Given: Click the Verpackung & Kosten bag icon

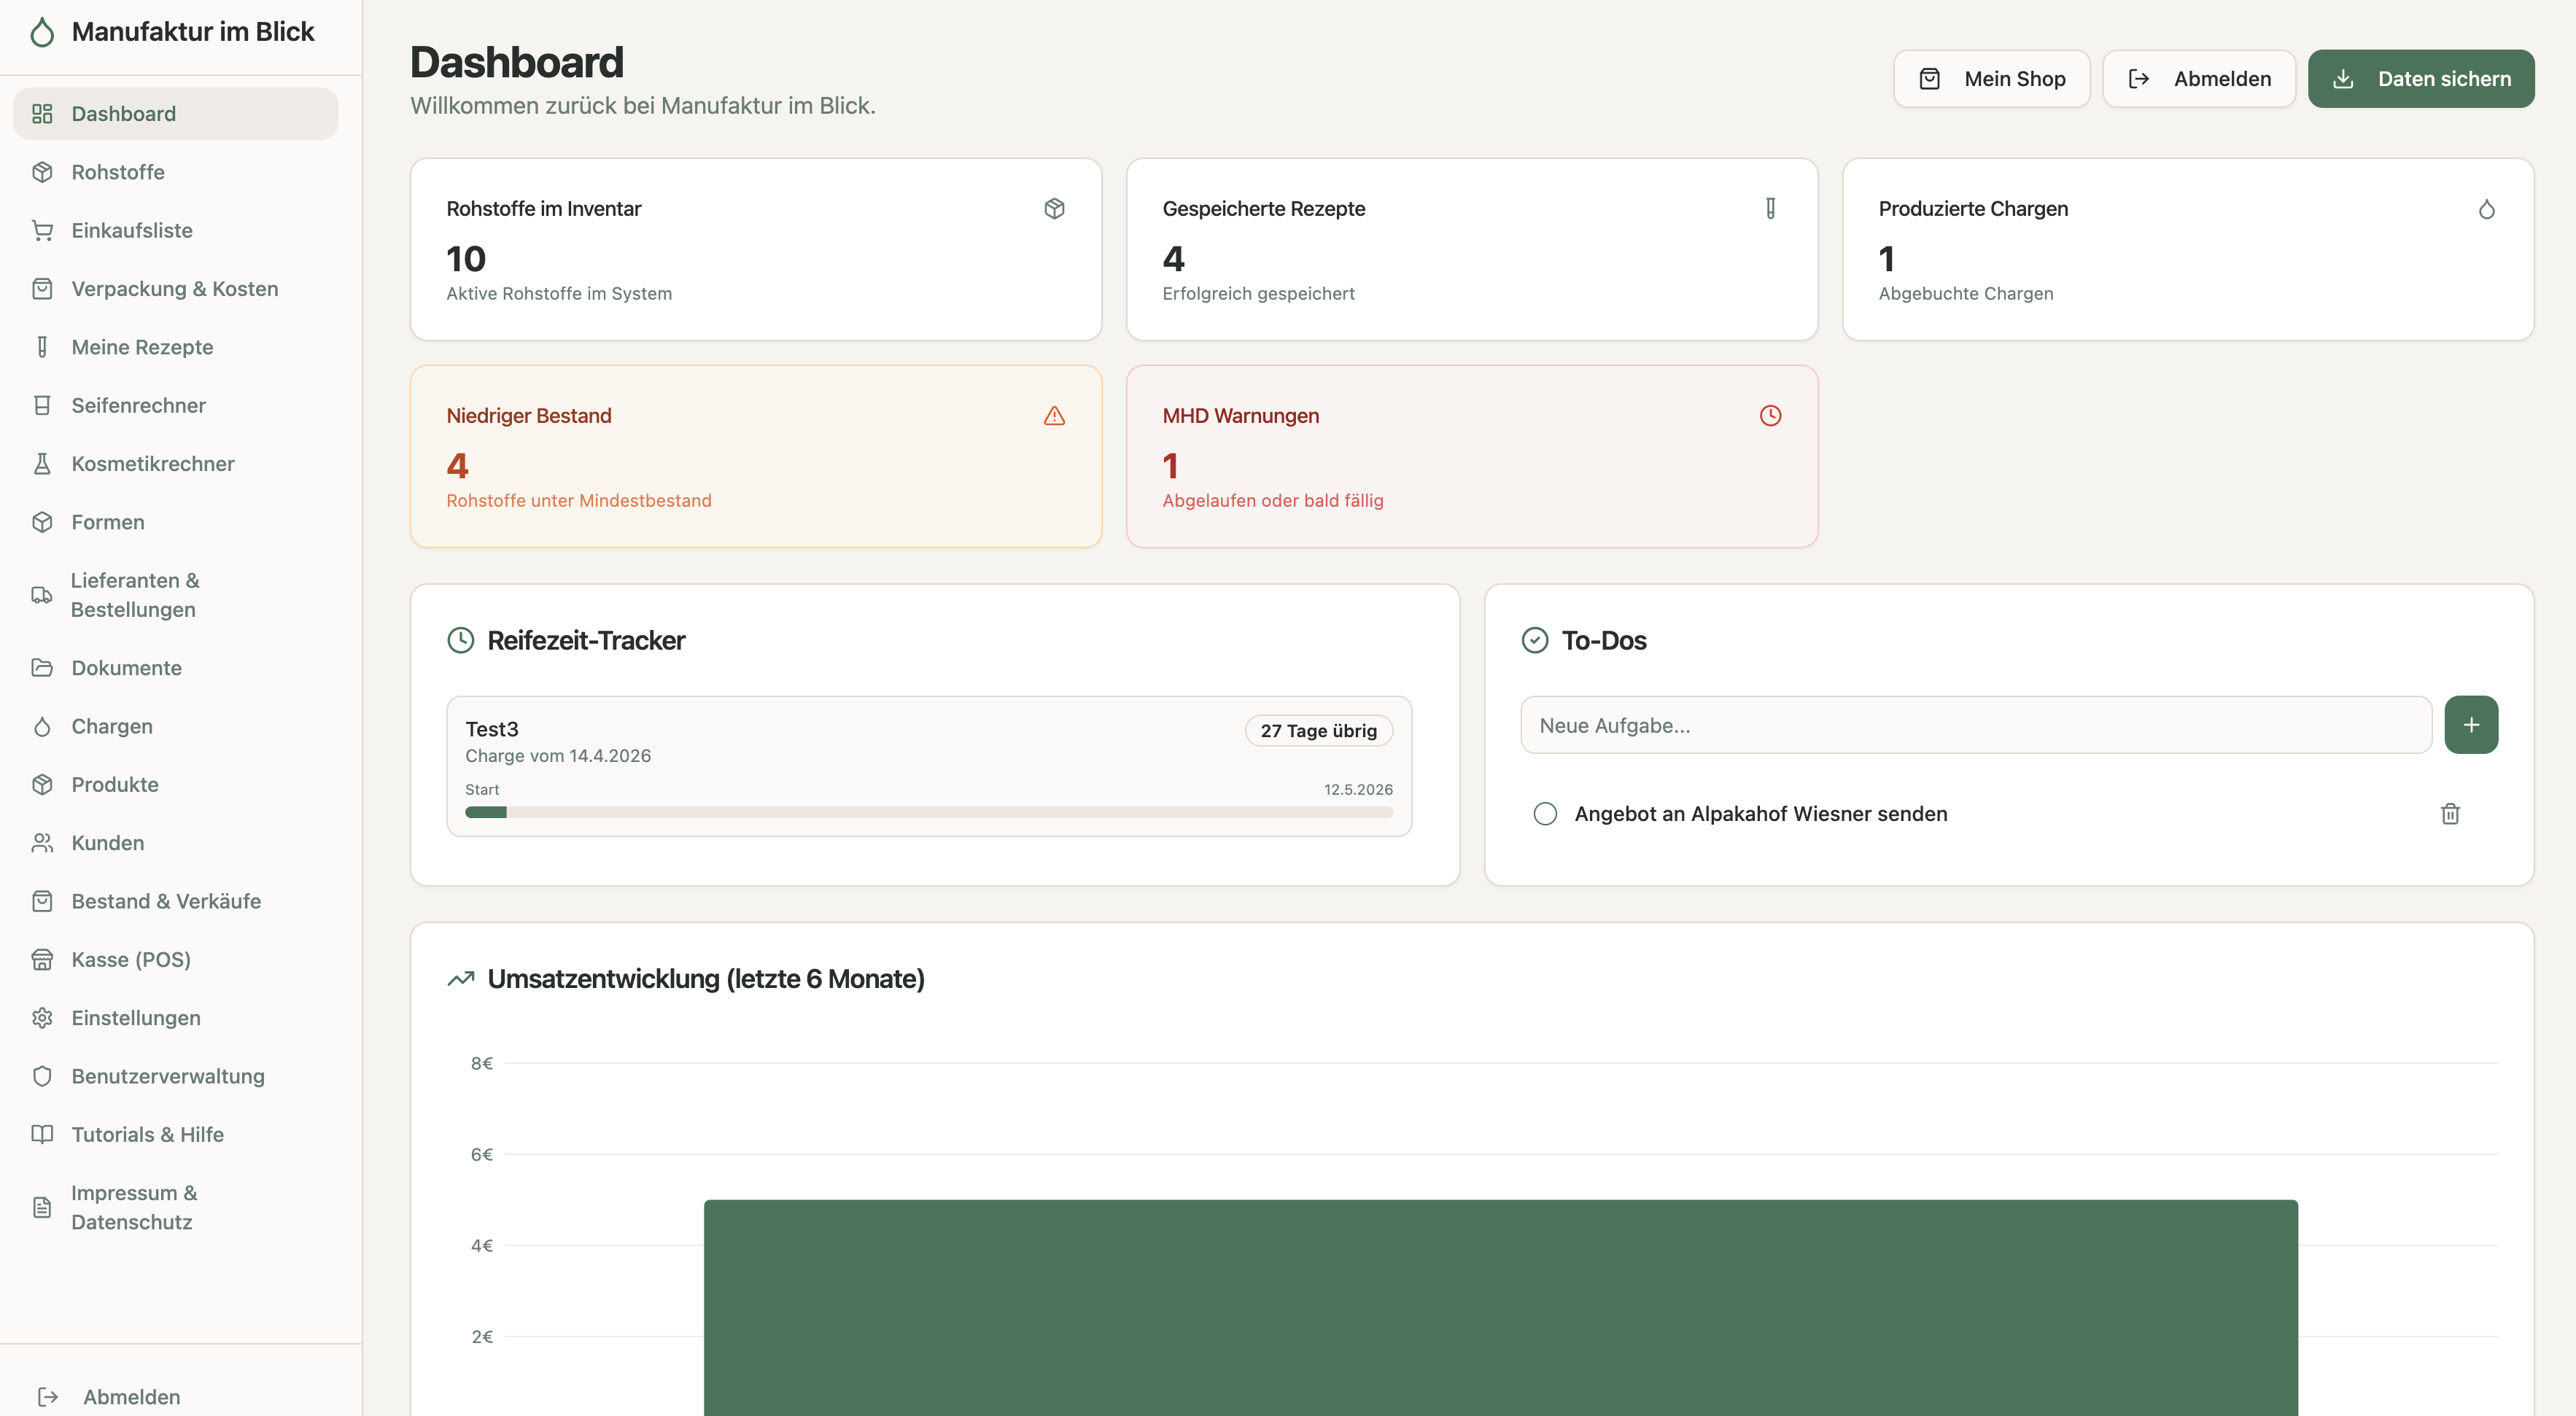Looking at the screenshot, I should (x=42, y=289).
